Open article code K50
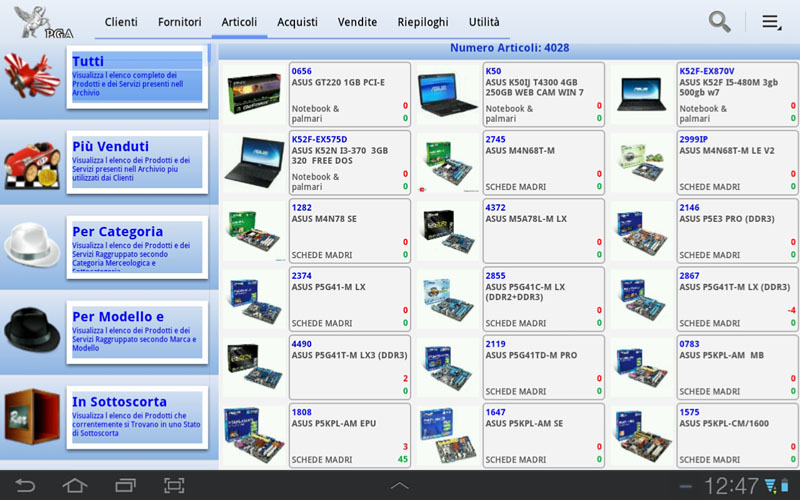 click(x=493, y=71)
